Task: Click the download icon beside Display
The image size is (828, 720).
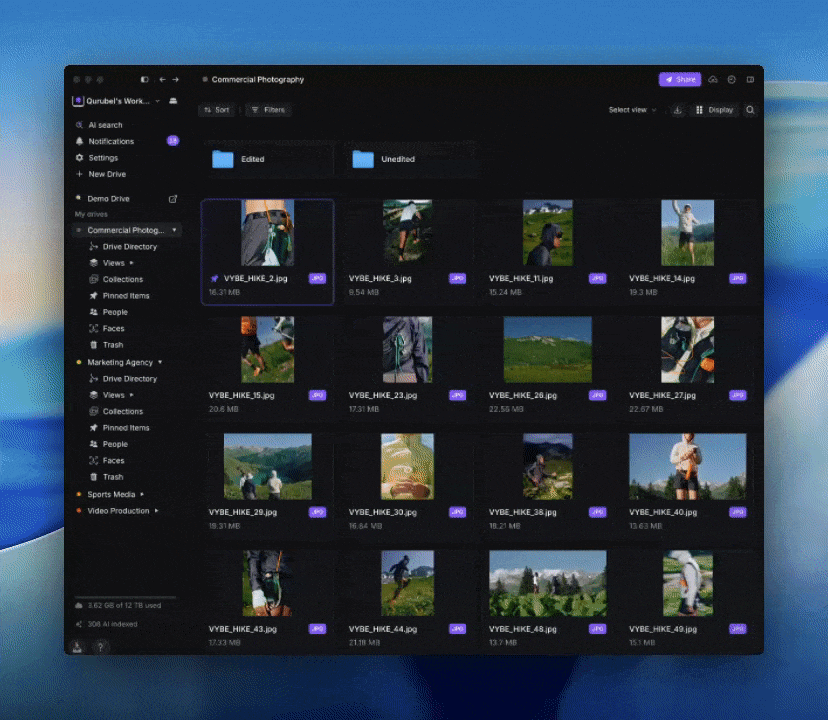Action: (677, 110)
